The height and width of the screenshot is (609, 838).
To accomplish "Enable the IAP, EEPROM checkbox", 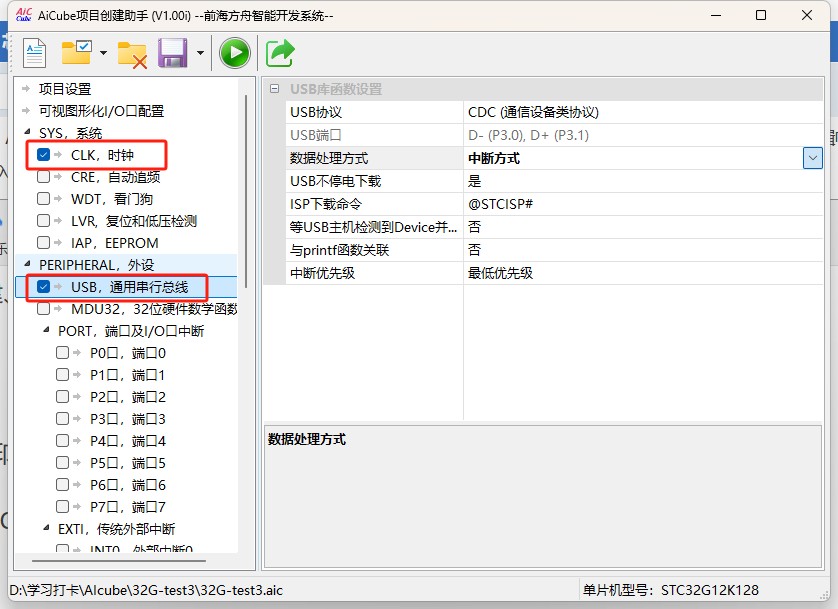I will click(43, 243).
